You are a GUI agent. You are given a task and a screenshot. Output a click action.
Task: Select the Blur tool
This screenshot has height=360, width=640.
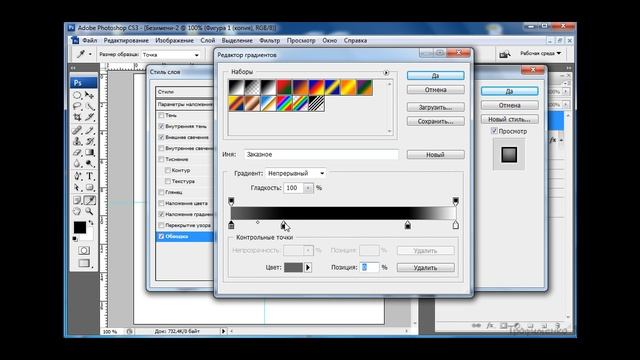77,164
